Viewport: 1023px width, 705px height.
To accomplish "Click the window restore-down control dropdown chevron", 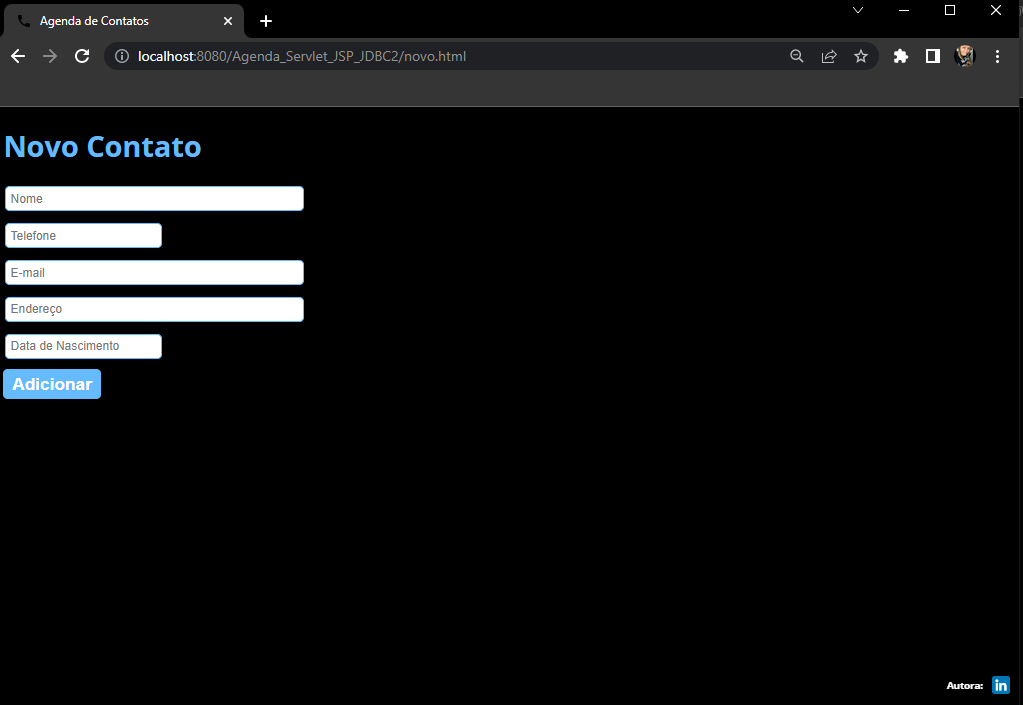I will click(858, 10).
